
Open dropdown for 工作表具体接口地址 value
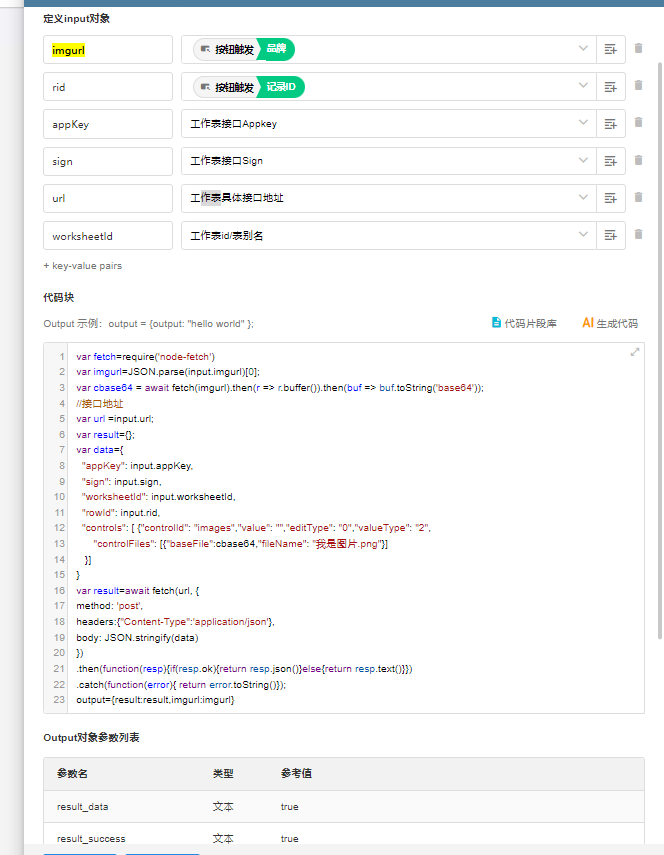tap(583, 198)
